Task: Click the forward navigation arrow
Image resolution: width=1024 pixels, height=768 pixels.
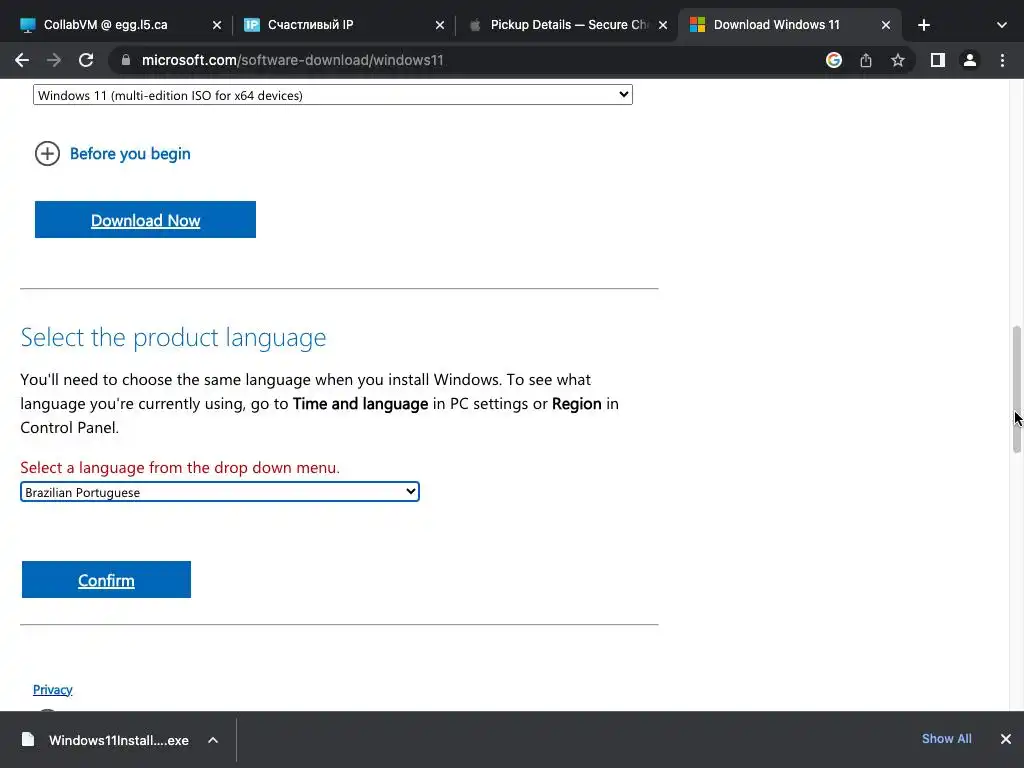Action: pos(54,60)
